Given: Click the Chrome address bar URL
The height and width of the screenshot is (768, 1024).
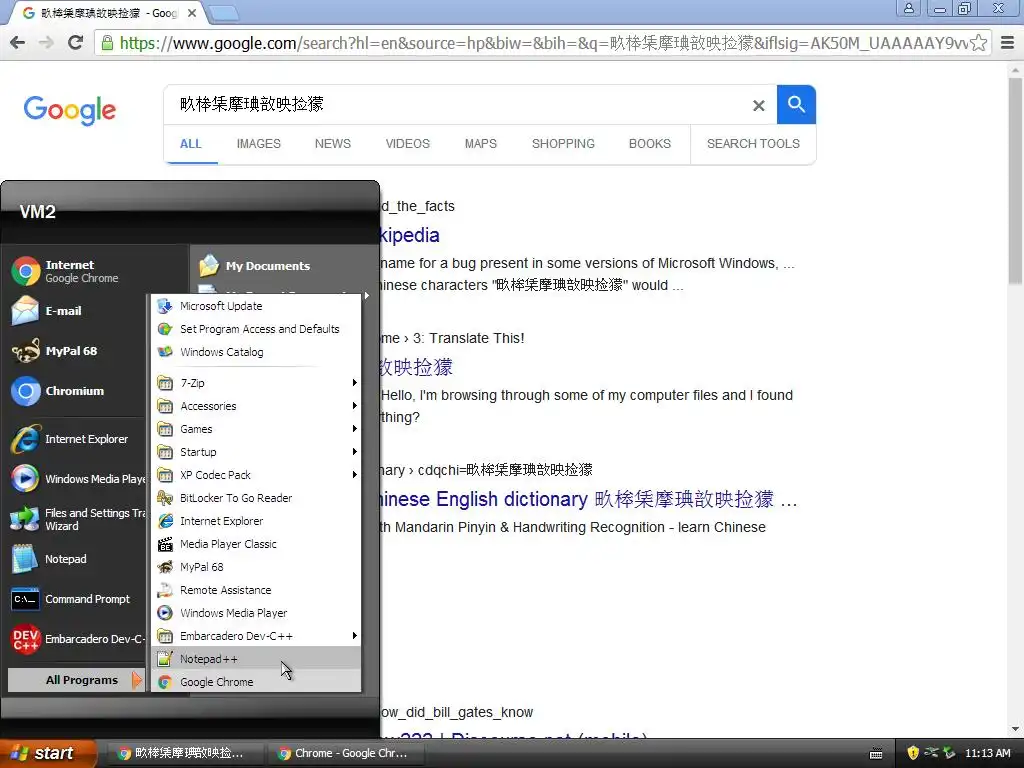Looking at the screenshot, I should pyautogui.click(x=544, y=43).
